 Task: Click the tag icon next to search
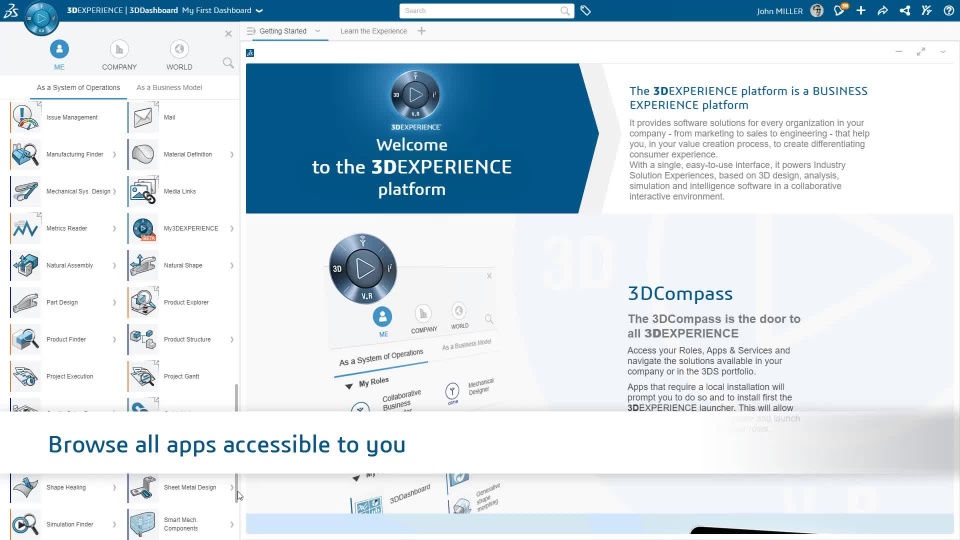point(585,10)
